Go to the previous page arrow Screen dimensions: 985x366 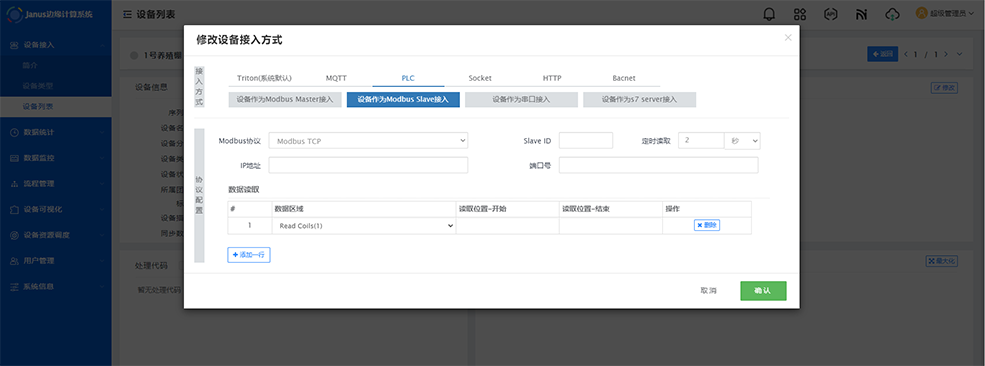click(906, 55)
